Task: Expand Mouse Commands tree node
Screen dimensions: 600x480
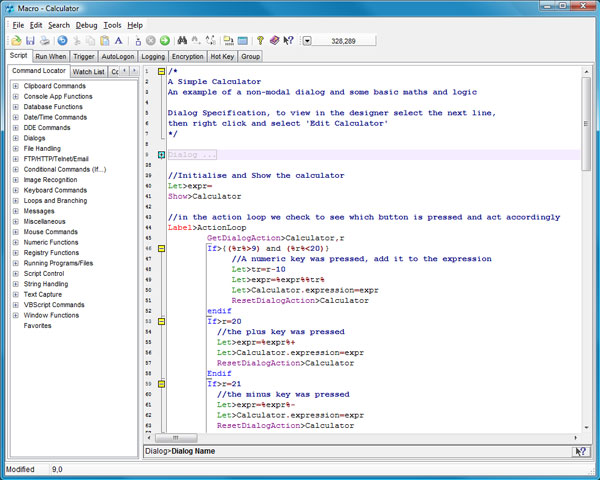Action: (x=15, y=232)
